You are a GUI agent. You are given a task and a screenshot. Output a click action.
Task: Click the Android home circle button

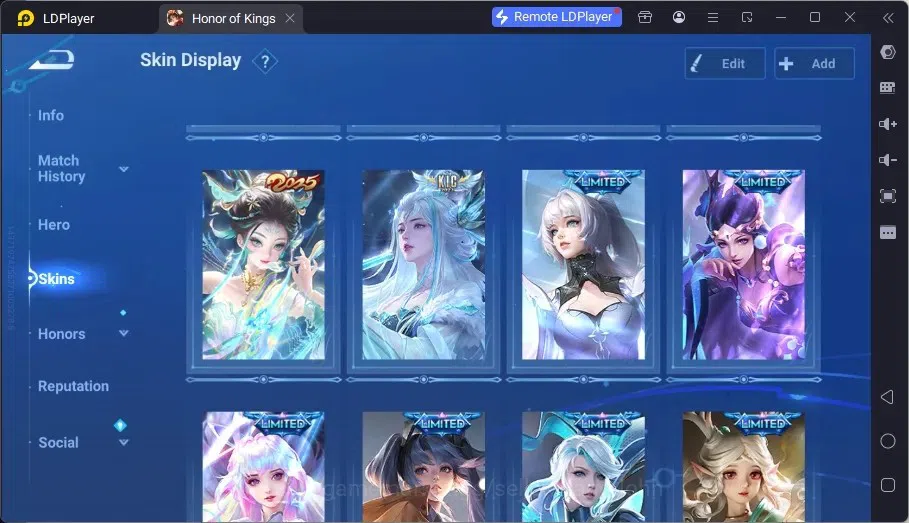pyautogui.click(x=888, y=441)
